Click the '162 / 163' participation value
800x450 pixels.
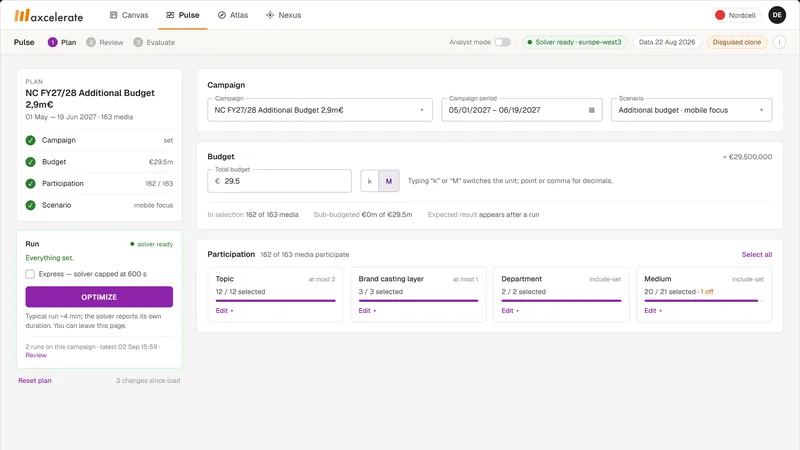(159, 184)
